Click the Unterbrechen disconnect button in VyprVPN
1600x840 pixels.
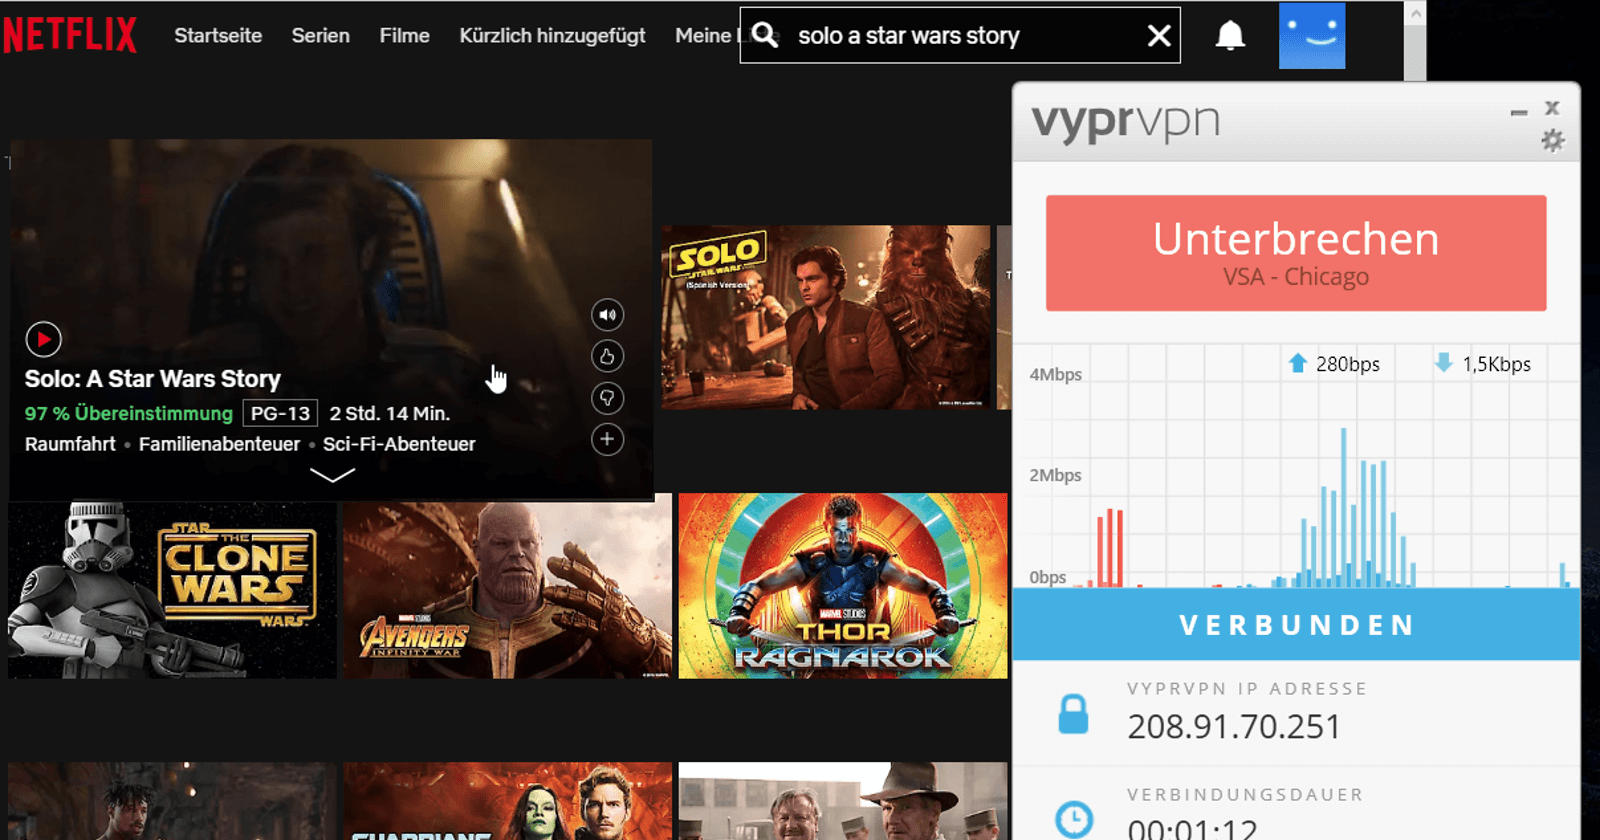(x=1296, y=253)
